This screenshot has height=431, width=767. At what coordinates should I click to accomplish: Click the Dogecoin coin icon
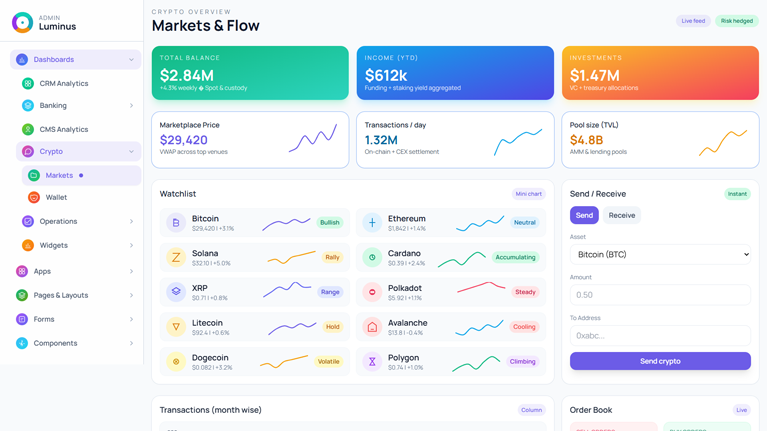176,362
